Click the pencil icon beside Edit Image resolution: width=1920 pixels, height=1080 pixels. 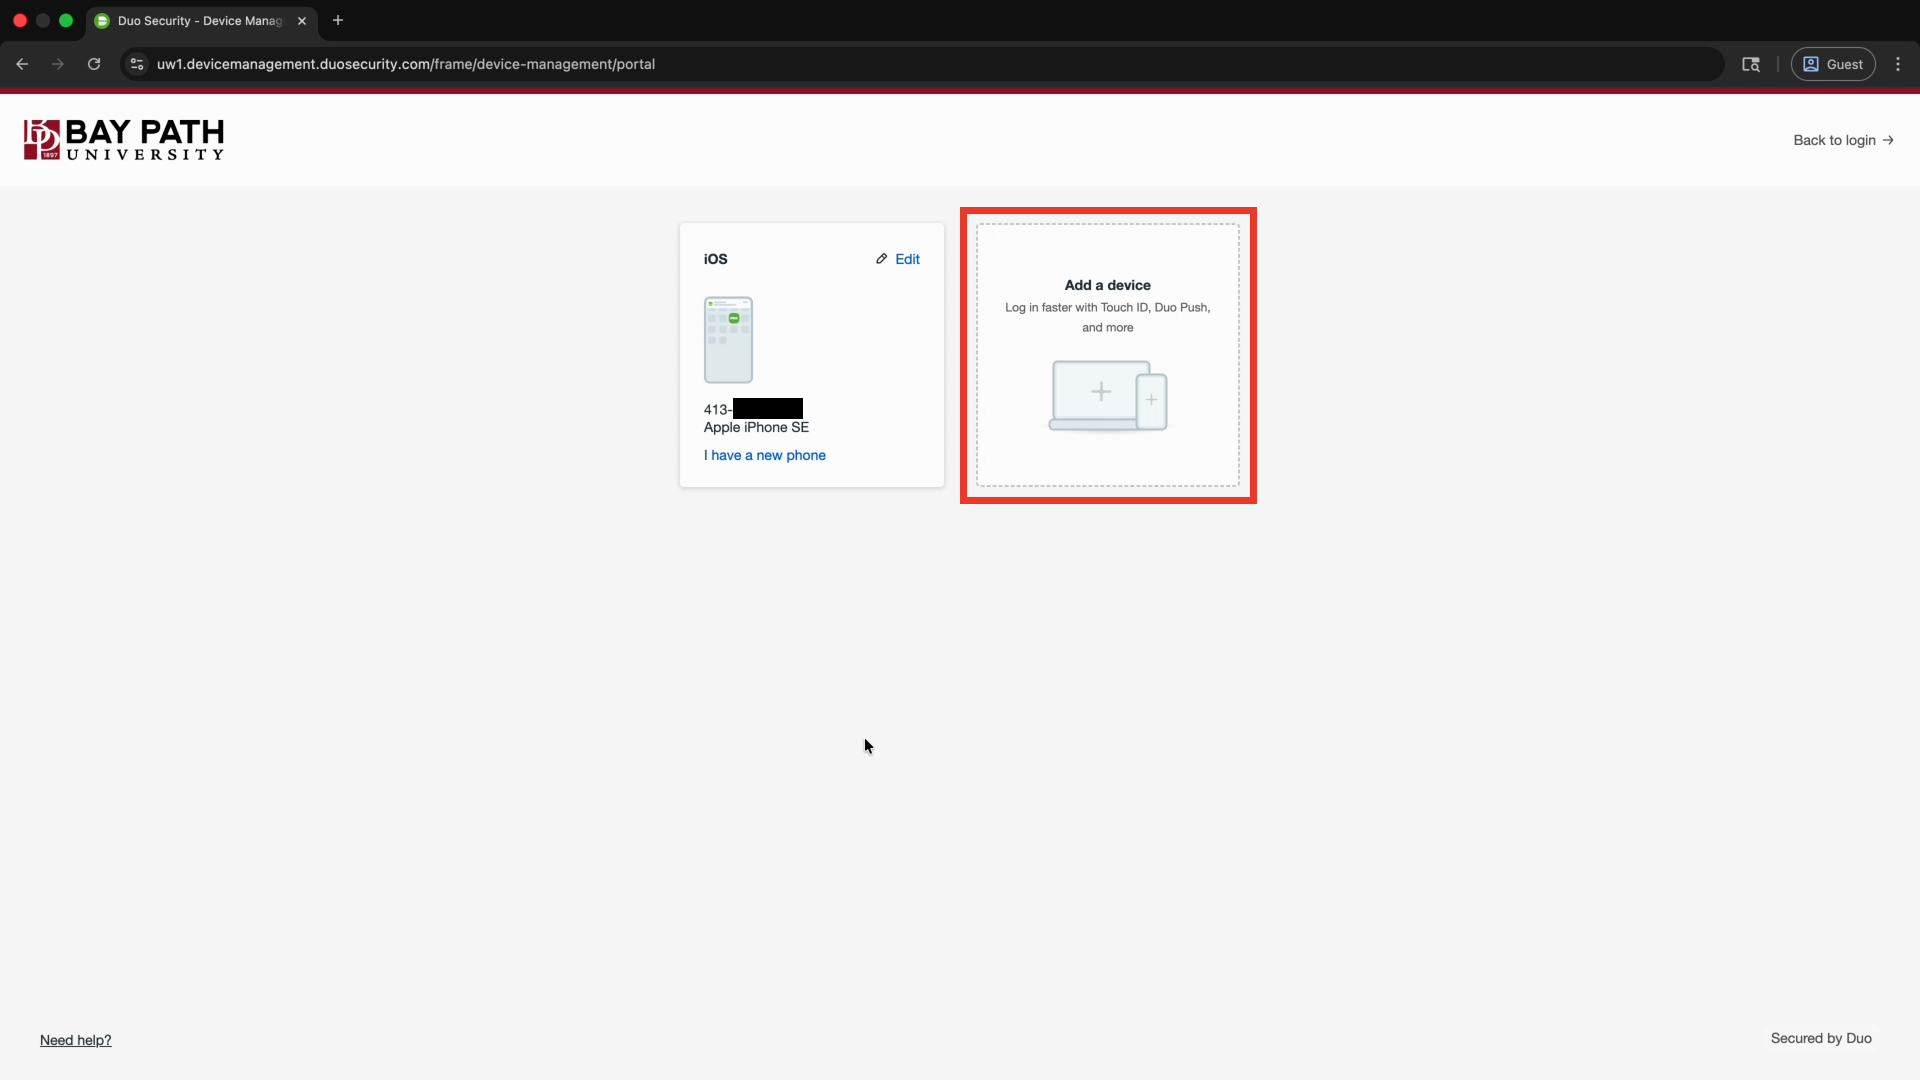tap(882, 259)
